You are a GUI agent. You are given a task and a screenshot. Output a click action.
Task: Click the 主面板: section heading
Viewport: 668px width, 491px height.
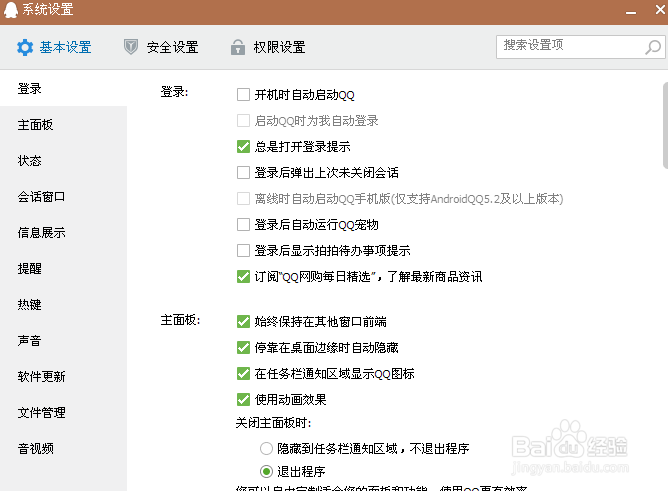pos(180,320)
